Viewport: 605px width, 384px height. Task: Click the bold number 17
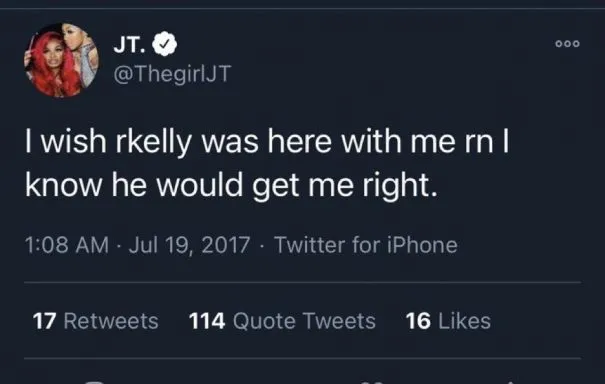(45, 321)
